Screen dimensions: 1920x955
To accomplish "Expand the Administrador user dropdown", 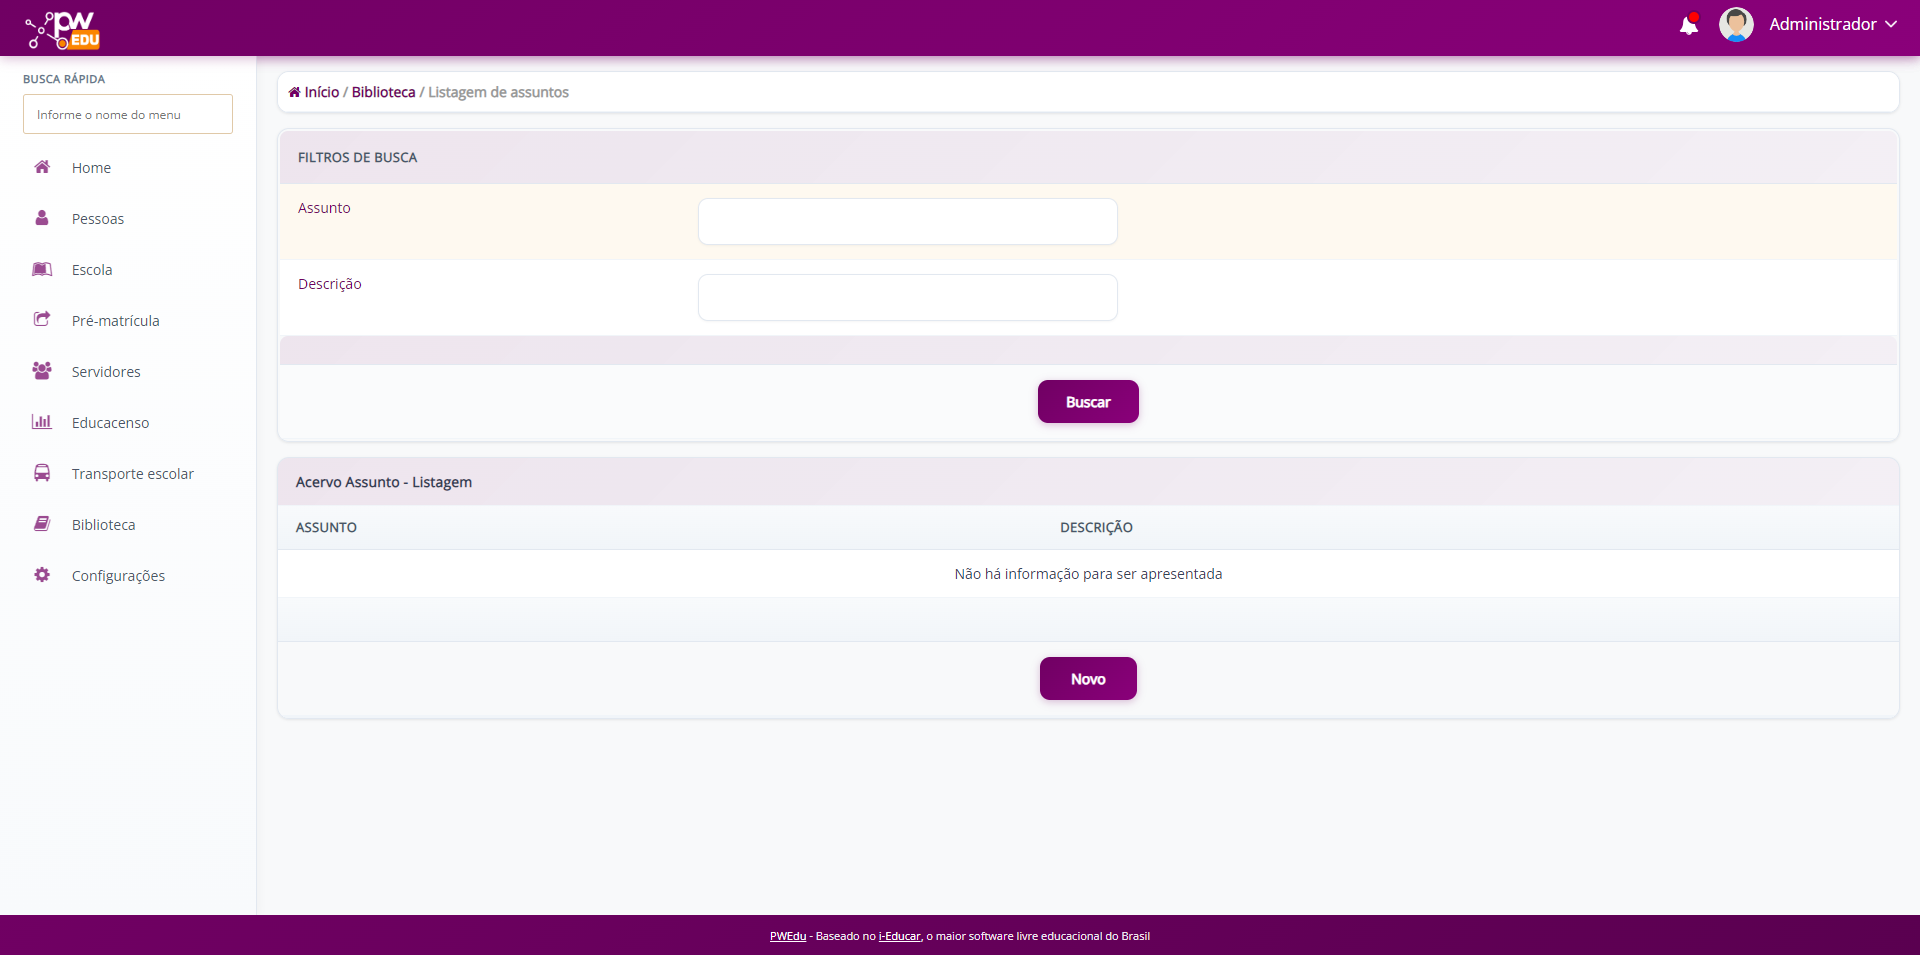I will click(1832, 24).
